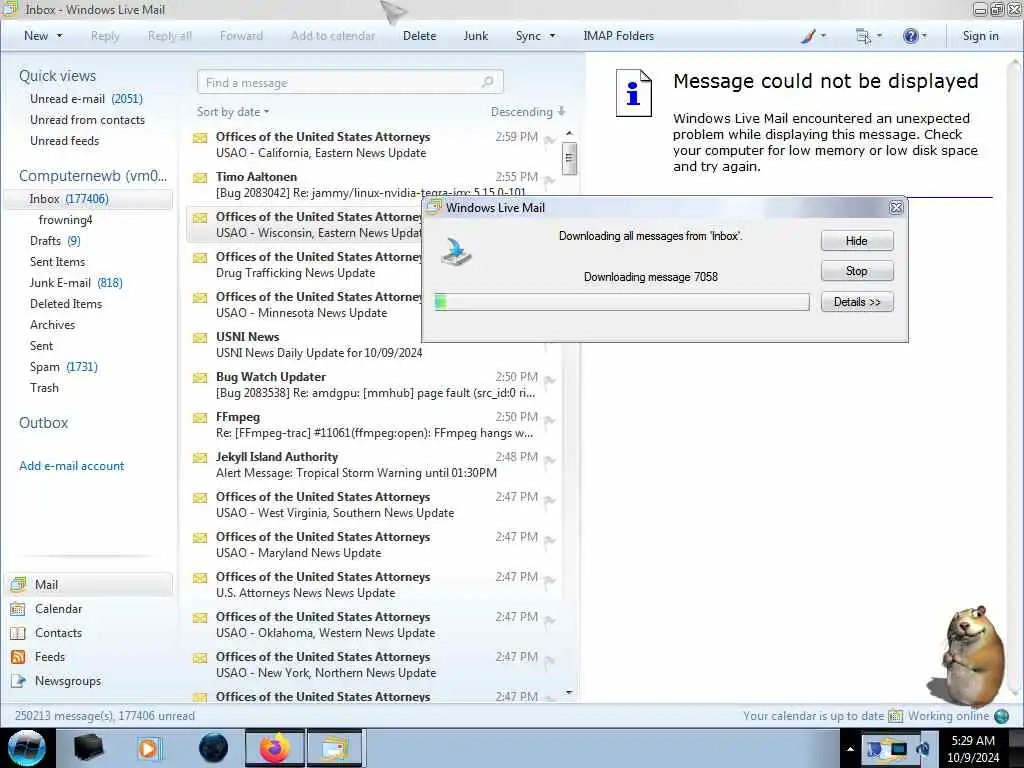Click the message list scrollbar thumb
1024x768 pixels.
[x=569, y=159]
